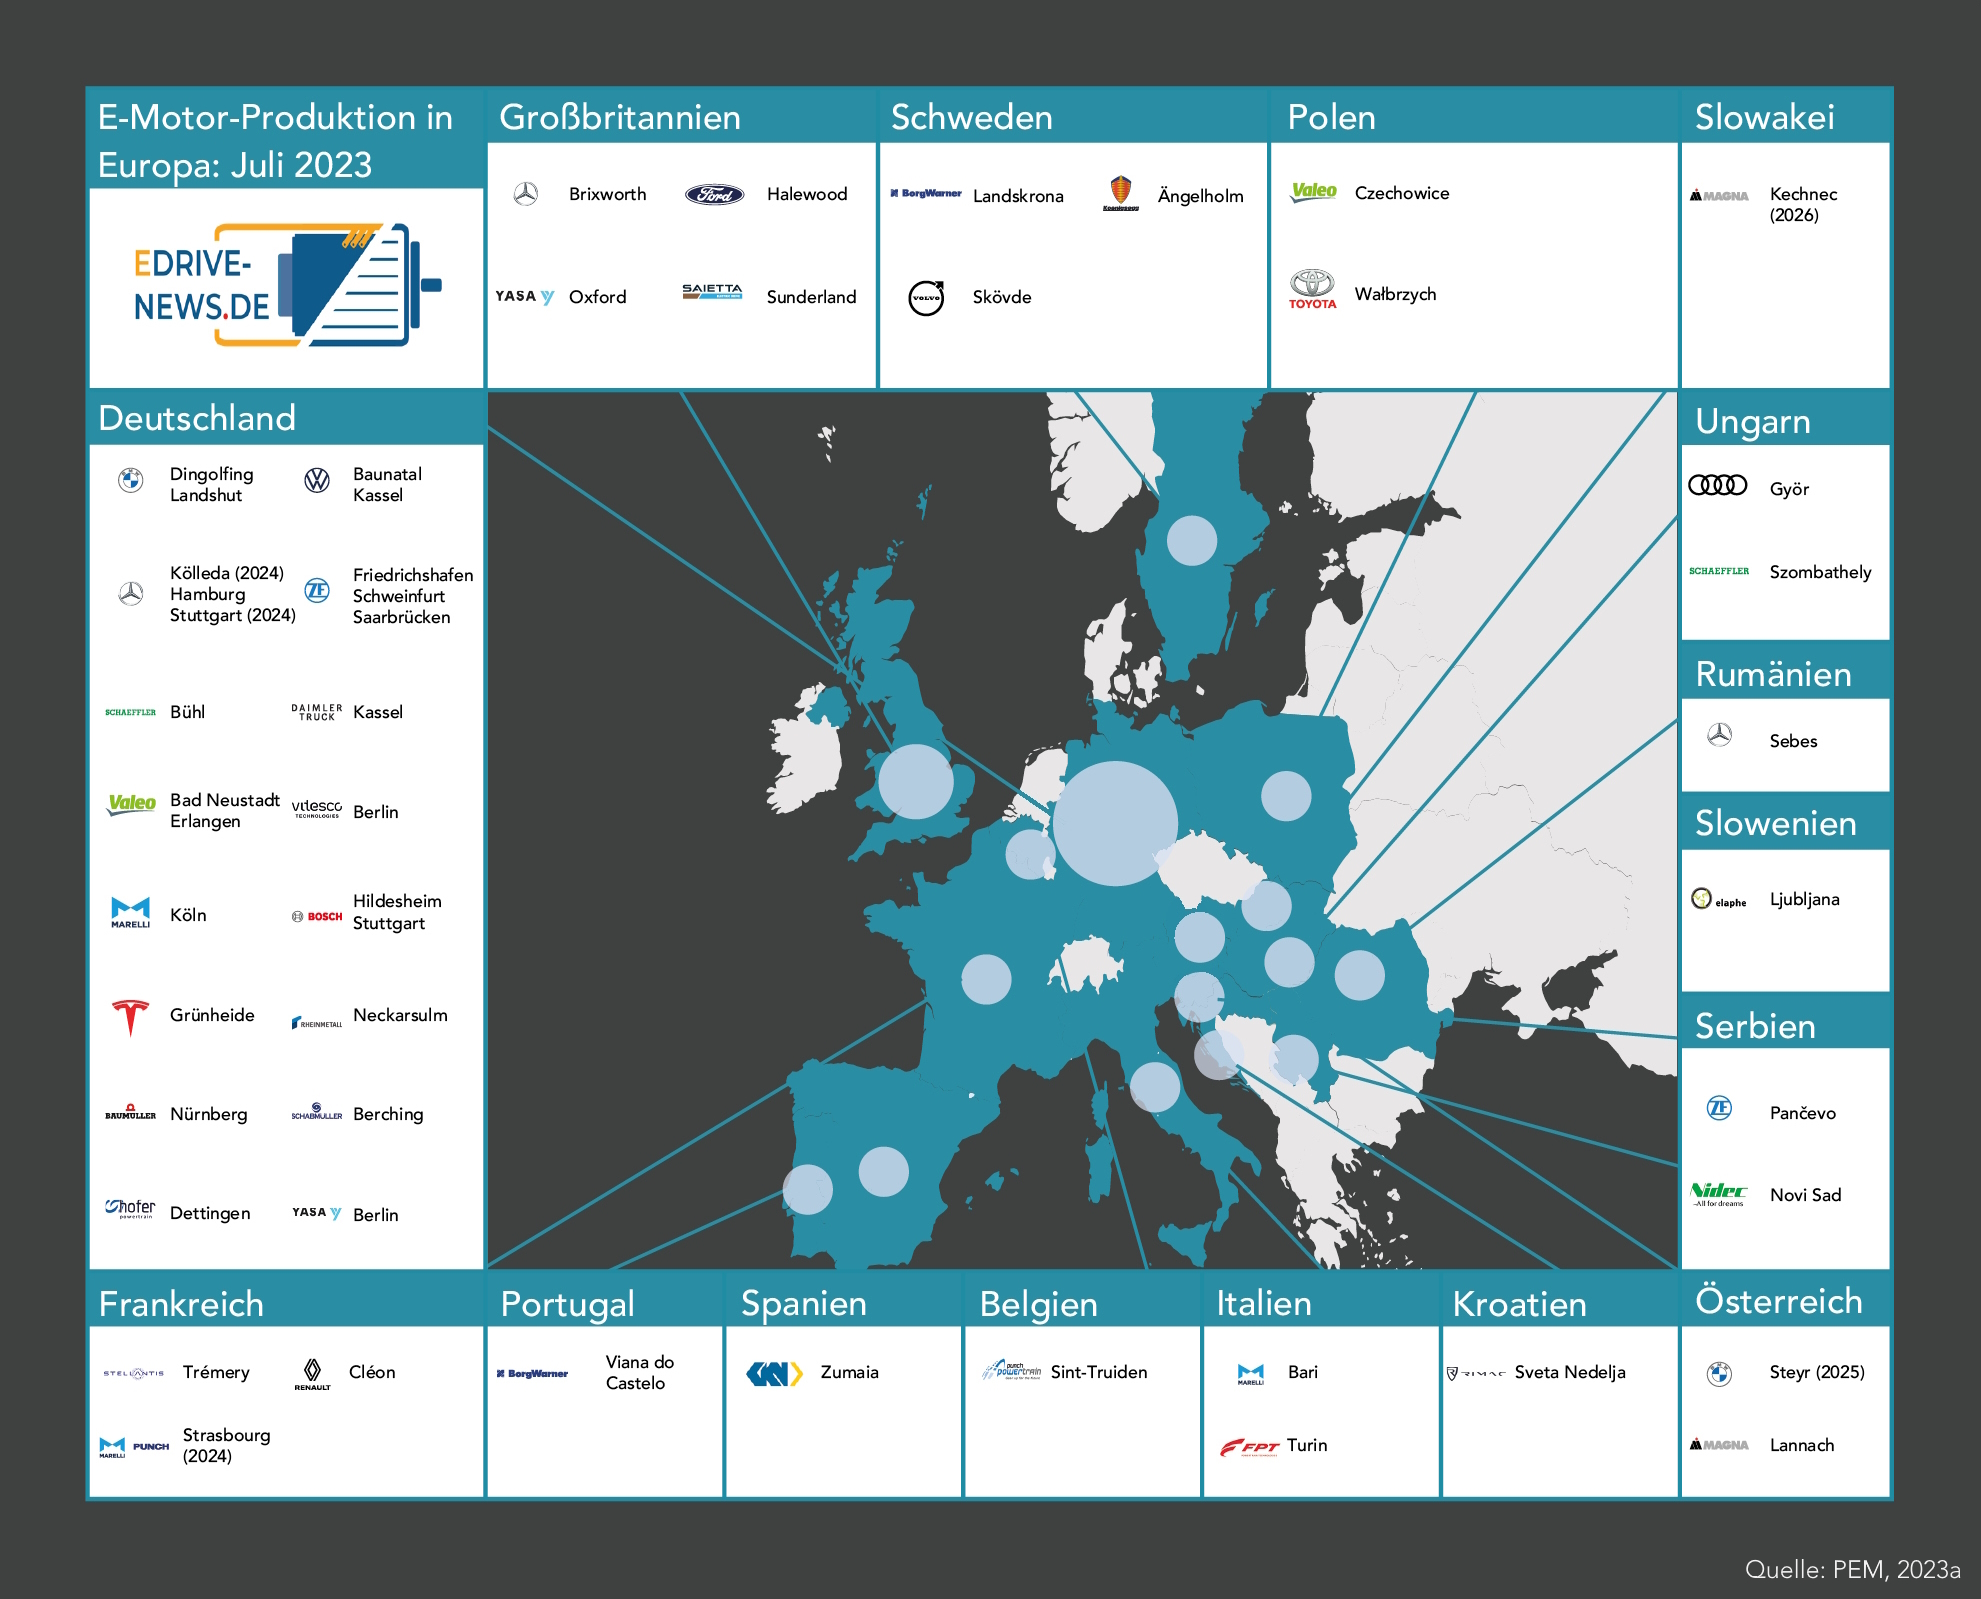Click the Marelli logo beside Köln

coord(130,913)
